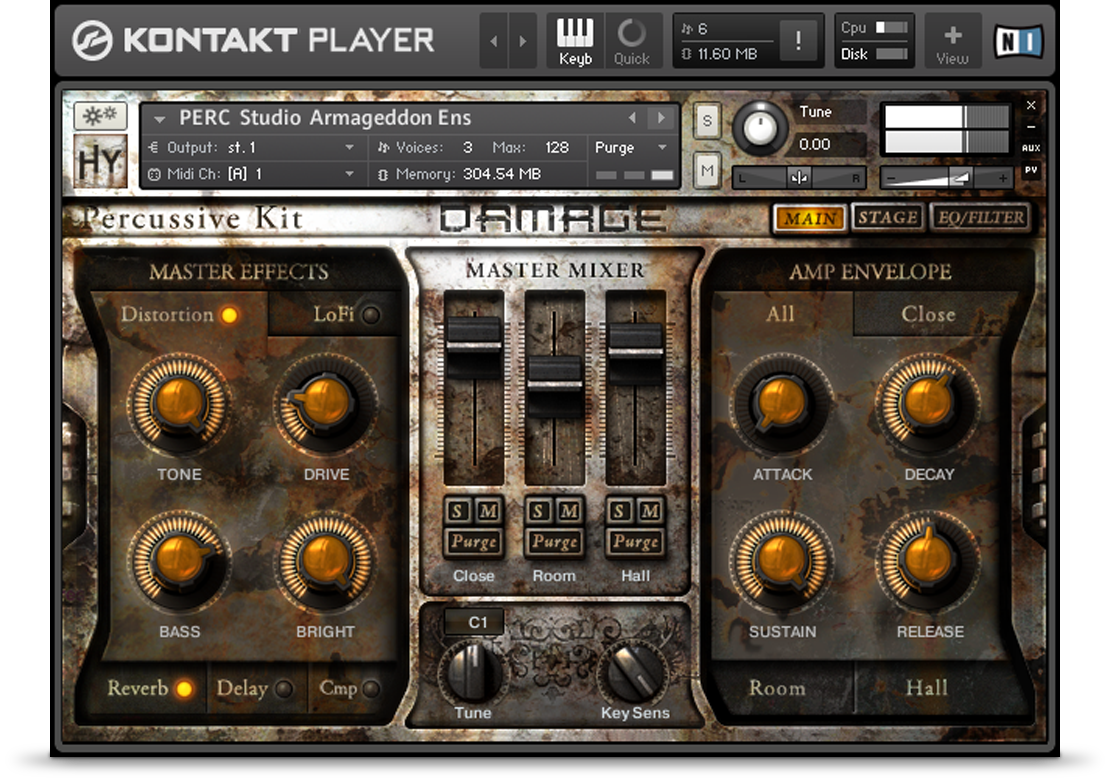
Task: Purge the Room mic samples
Action: pyautogui.click(x=554, y=542)
